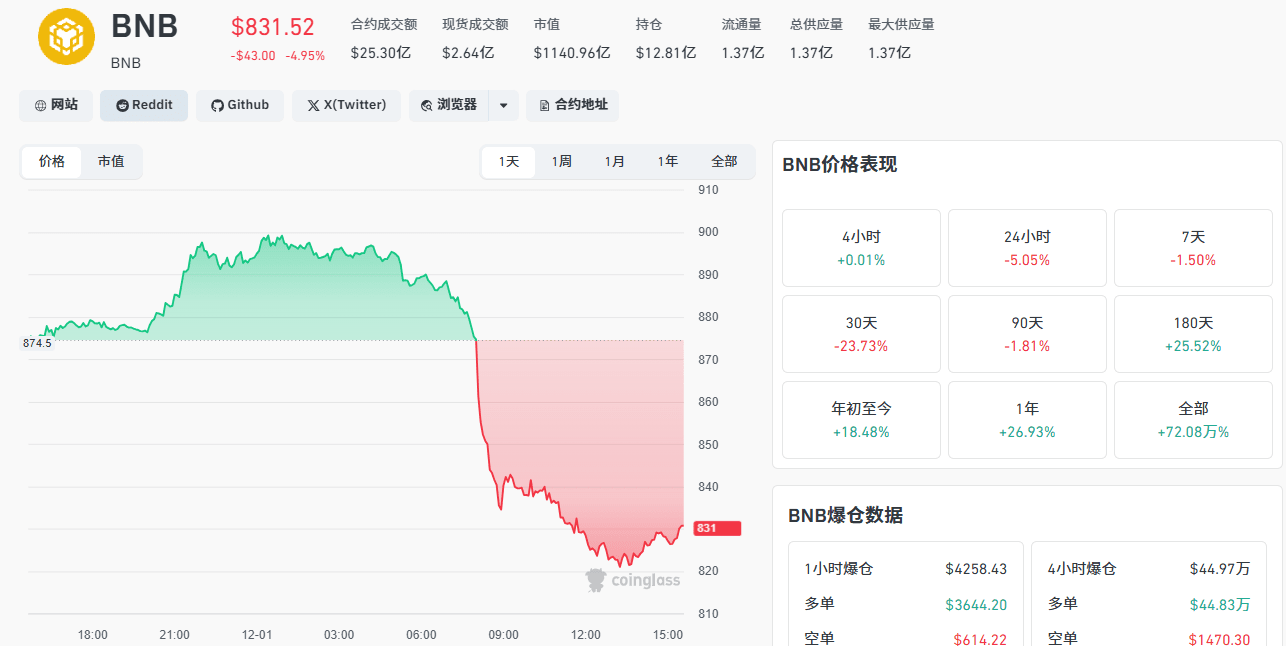Click the 874.5 opening price label
Viewport: 1286px width, 646px height.
37,343
